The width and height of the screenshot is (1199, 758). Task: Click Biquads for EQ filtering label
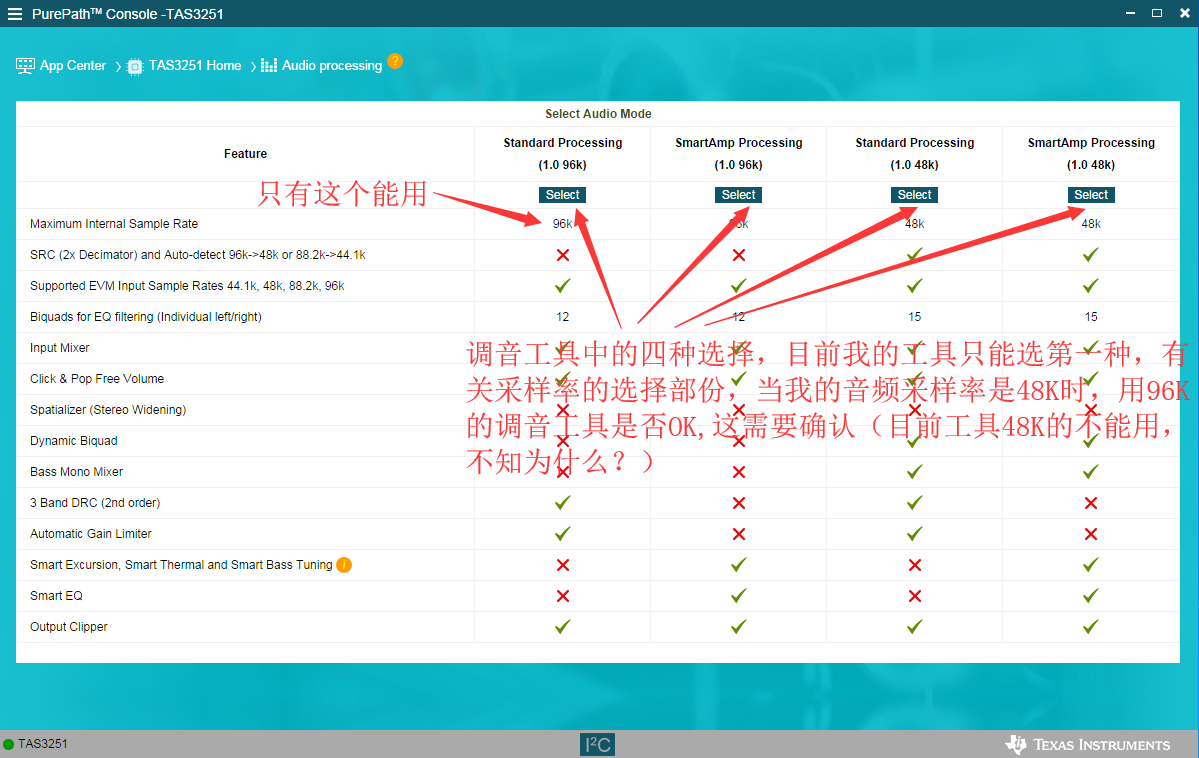pos(146,317)
